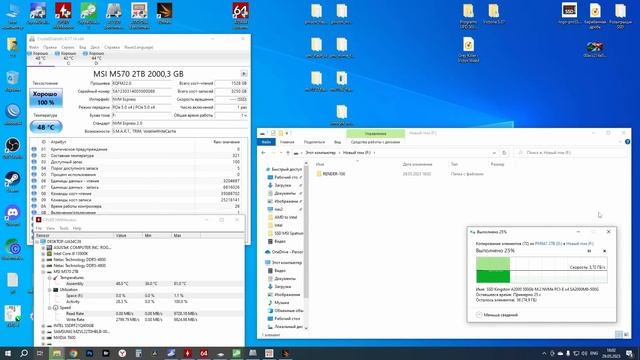The height and width of the screenshot is (360, 640).
Task: Collapse the Utilization group in HWMonitor
Action: (x=49, y=289)
